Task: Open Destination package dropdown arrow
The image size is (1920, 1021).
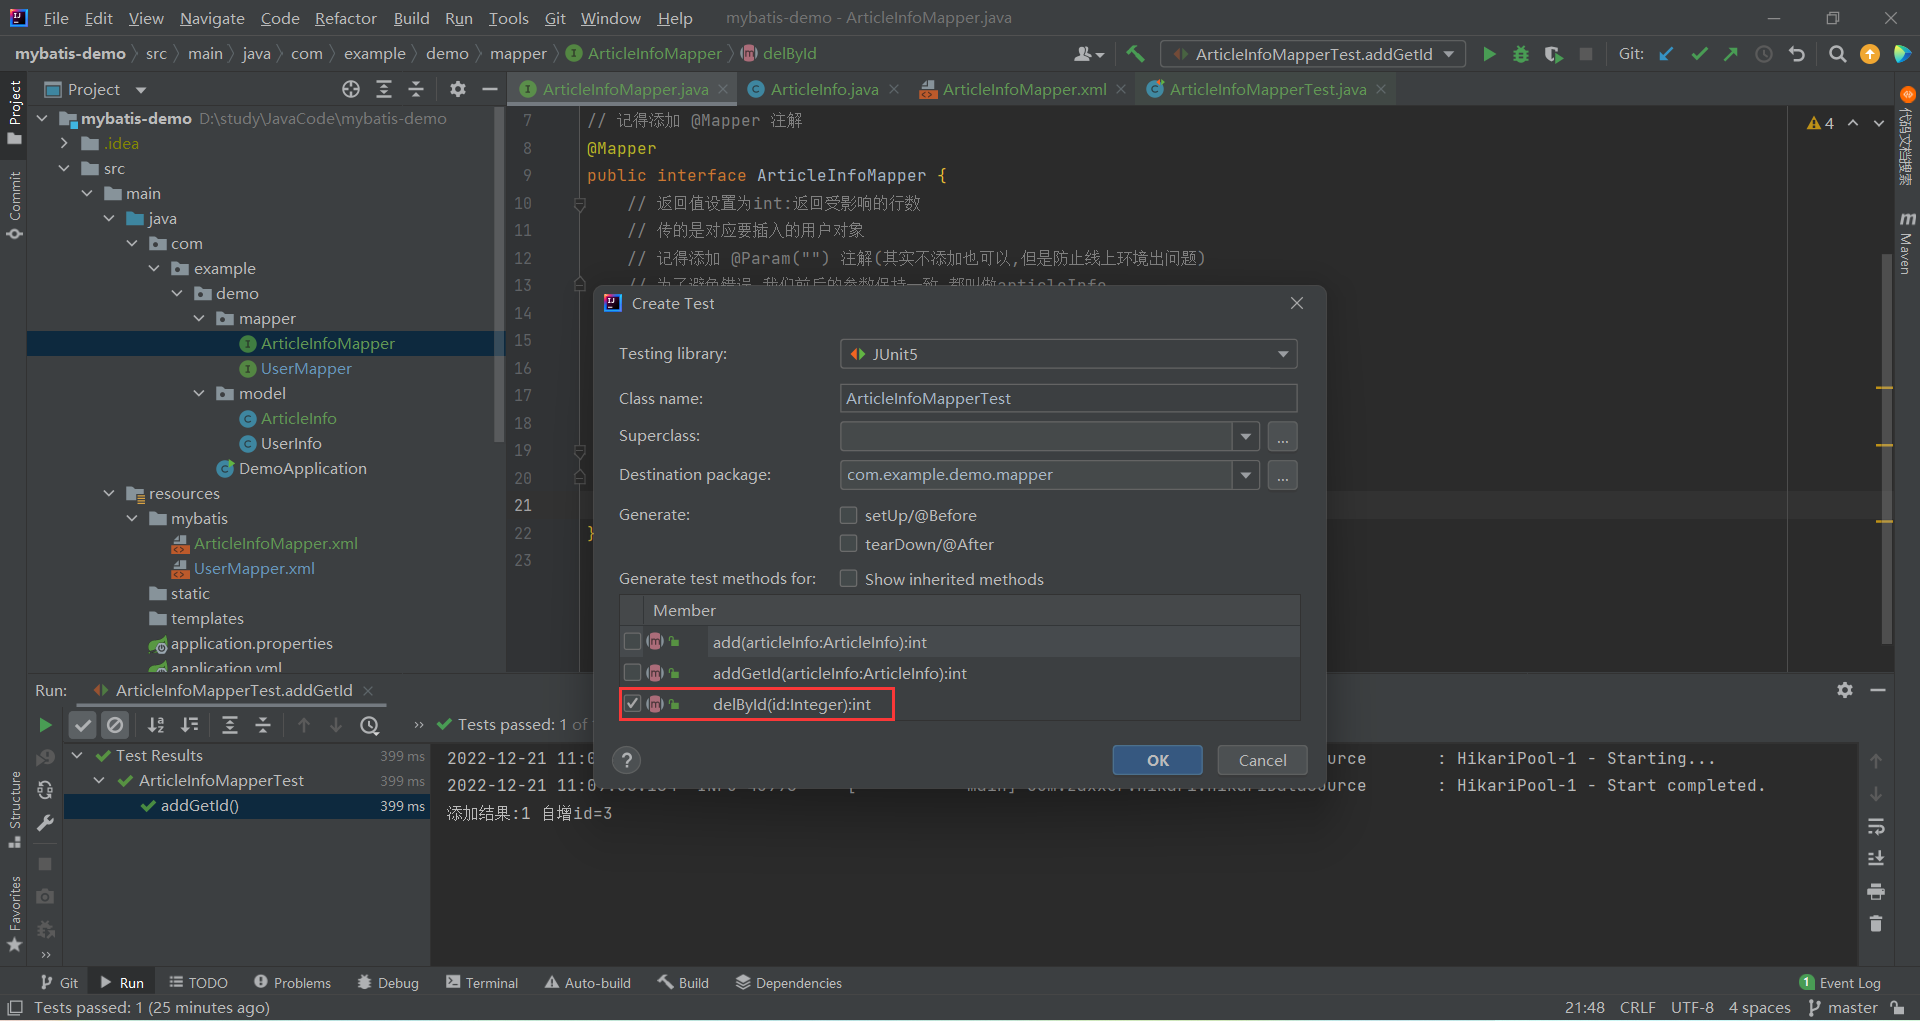Action: 1245,475
